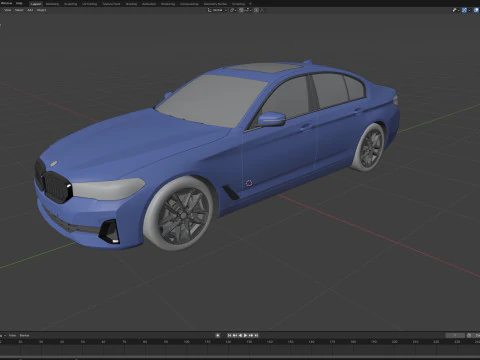Click the 3D cursor near the car door
Viewport: 480px width, 360px height.
coord(249,183)
